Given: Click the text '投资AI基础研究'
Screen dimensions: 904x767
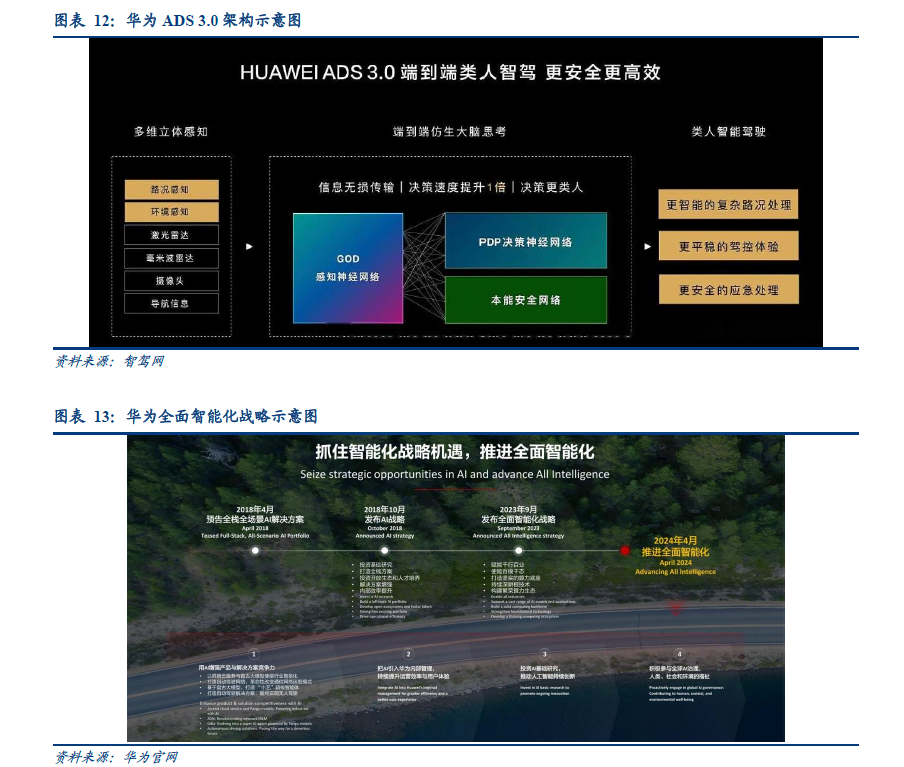Looking at the screenshot, I should pyautogui.click(x=540, y=668).
